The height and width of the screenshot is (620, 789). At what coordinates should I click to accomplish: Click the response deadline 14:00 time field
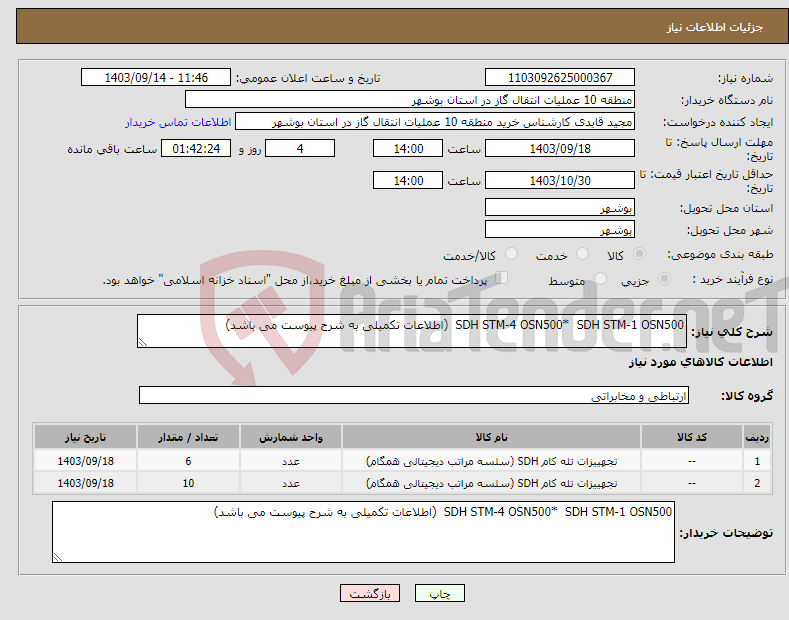[408, 148]
